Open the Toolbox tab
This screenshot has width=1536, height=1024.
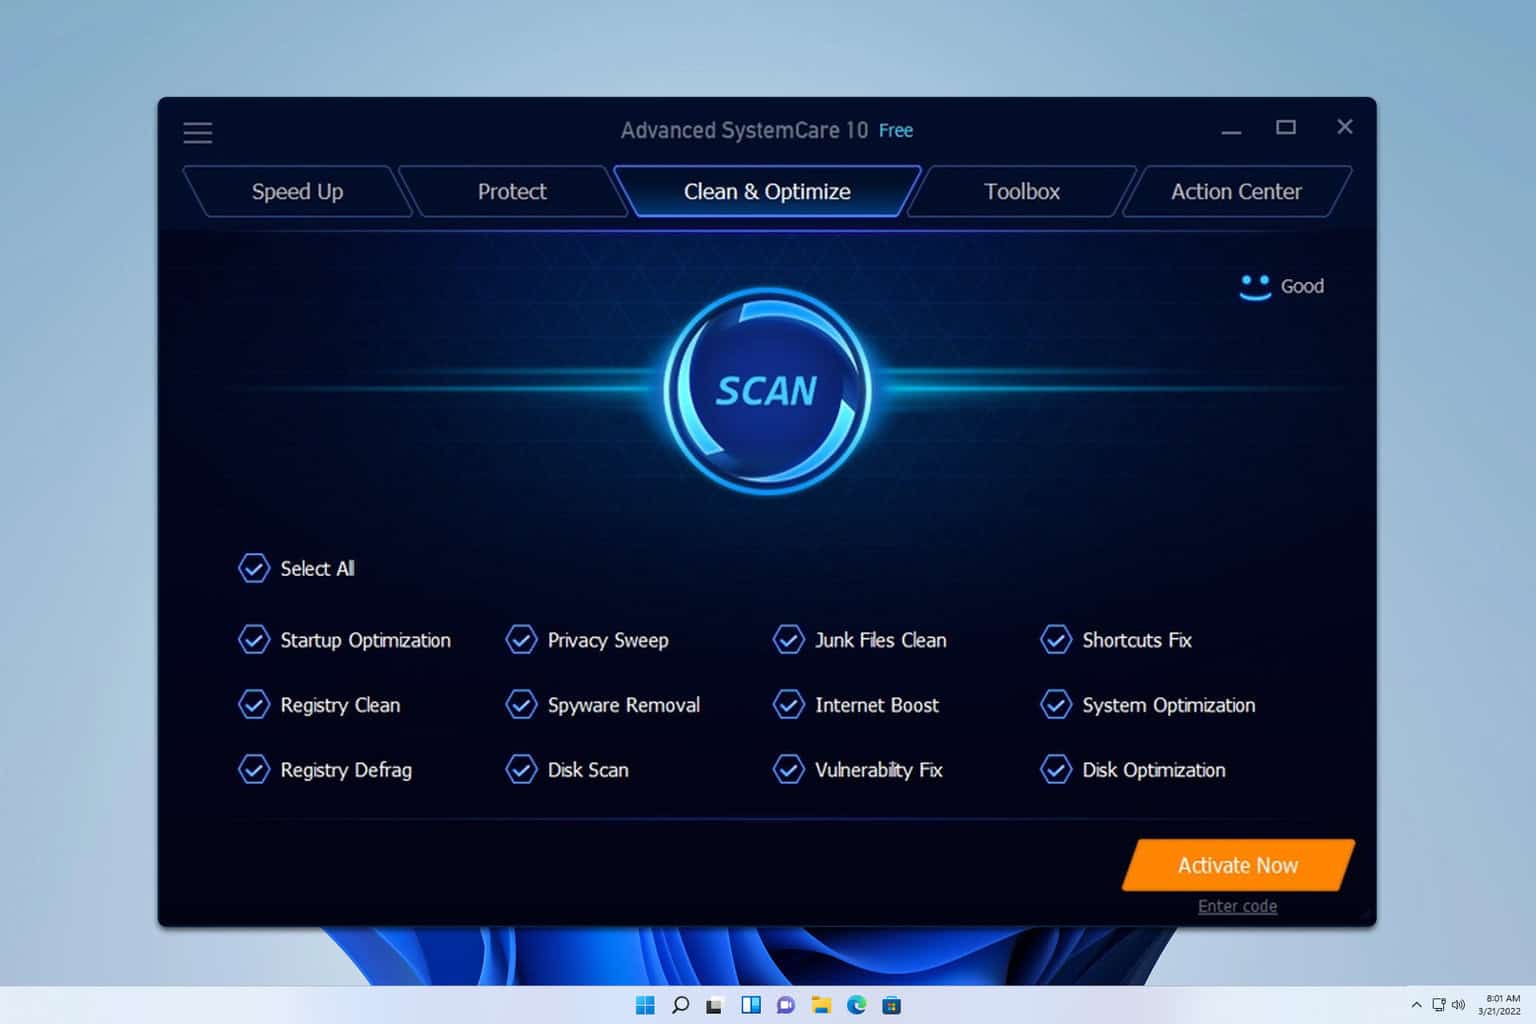[x=1021, y=191]
